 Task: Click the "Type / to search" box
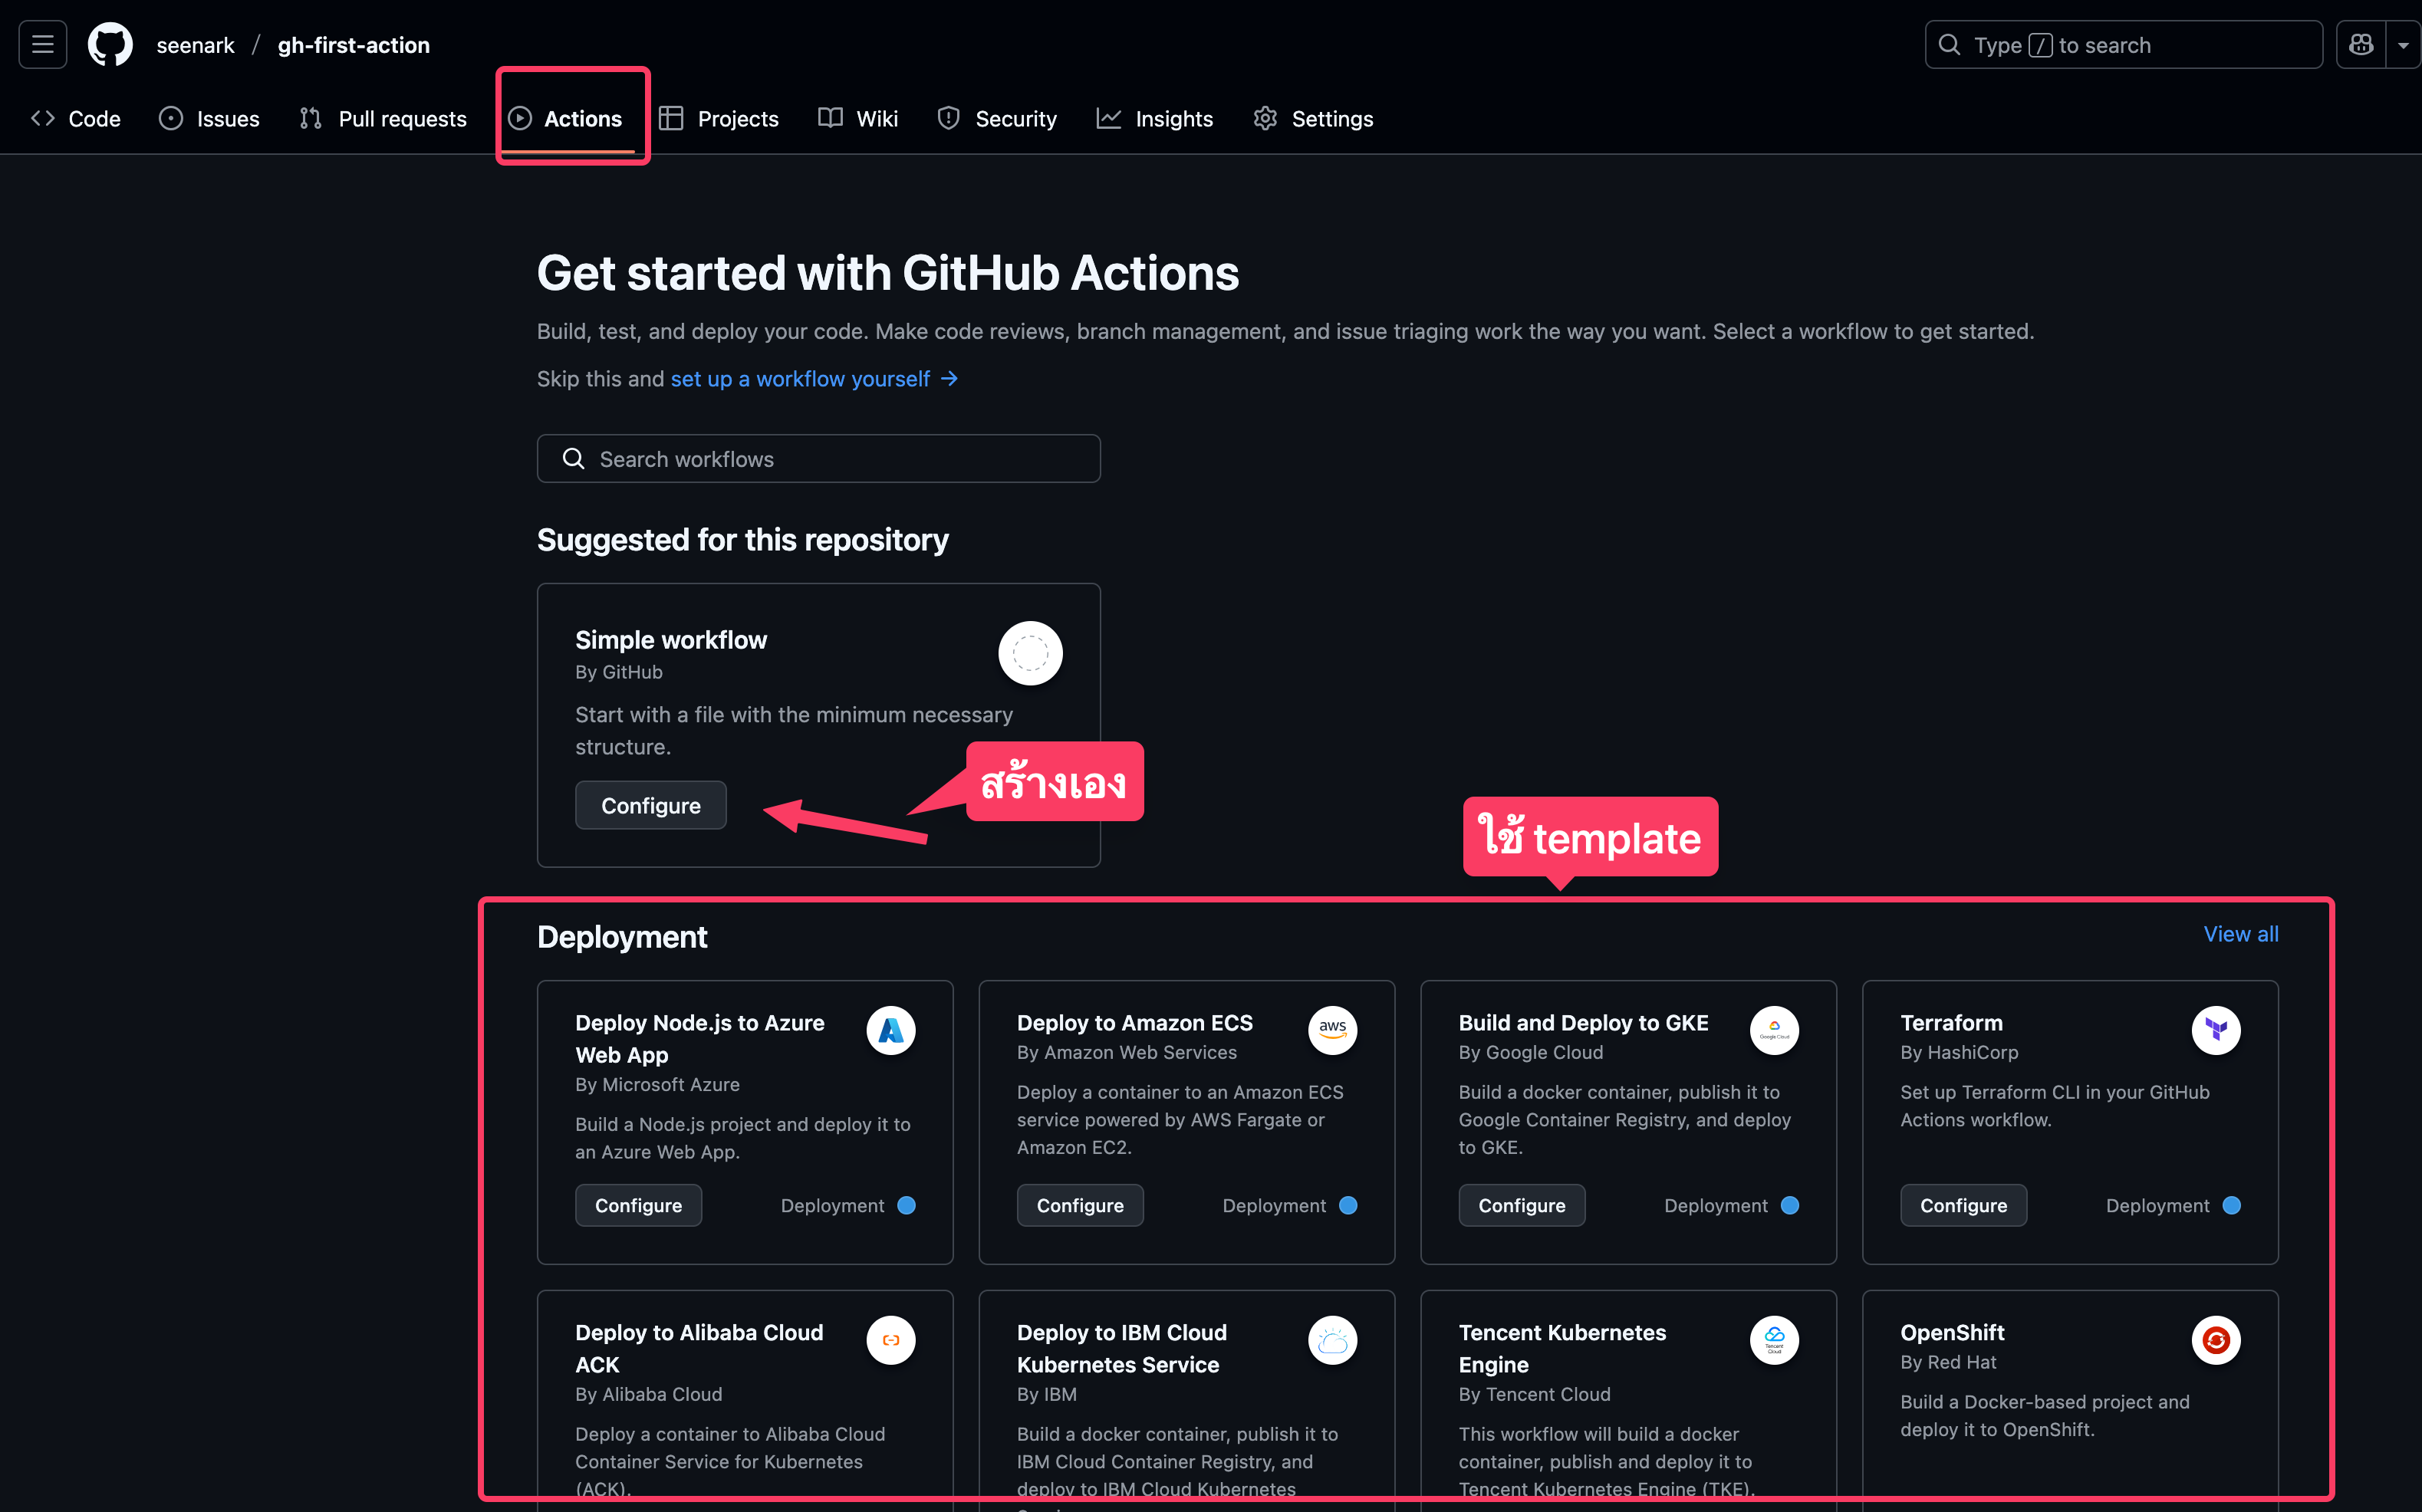(2122, 45)
